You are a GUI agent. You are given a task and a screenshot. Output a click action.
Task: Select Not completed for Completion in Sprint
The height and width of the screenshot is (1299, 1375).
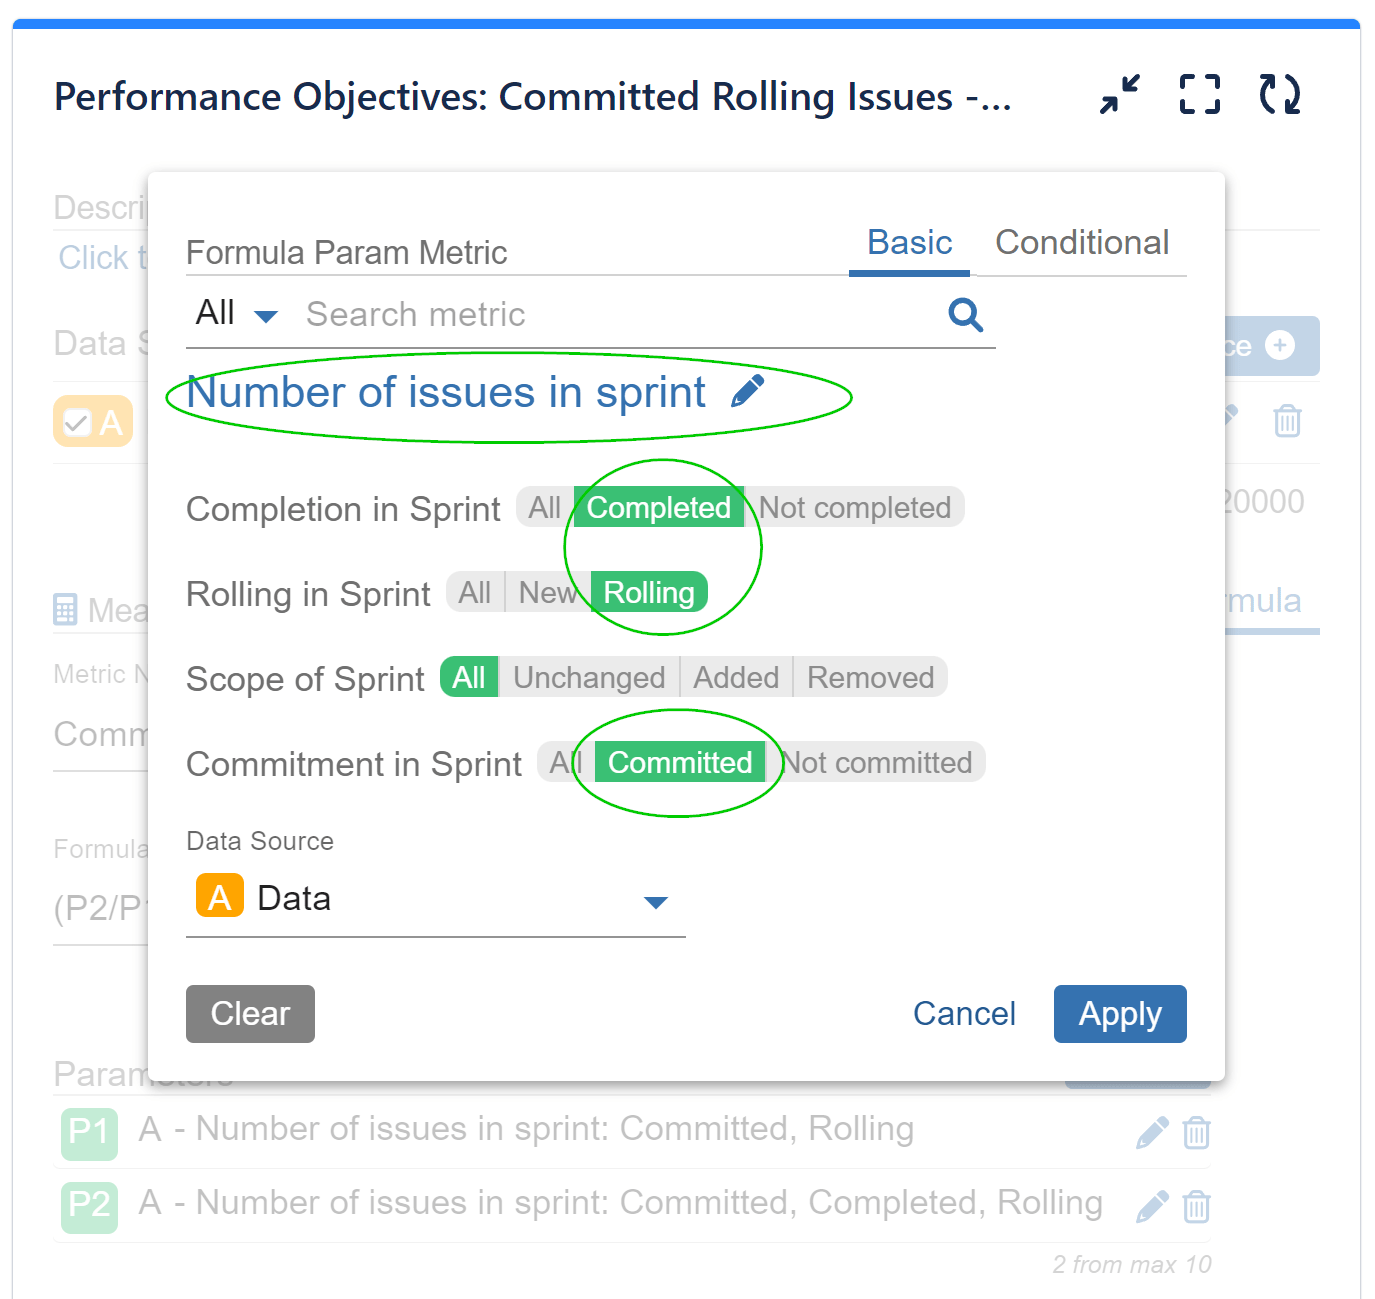click(853, 507)
